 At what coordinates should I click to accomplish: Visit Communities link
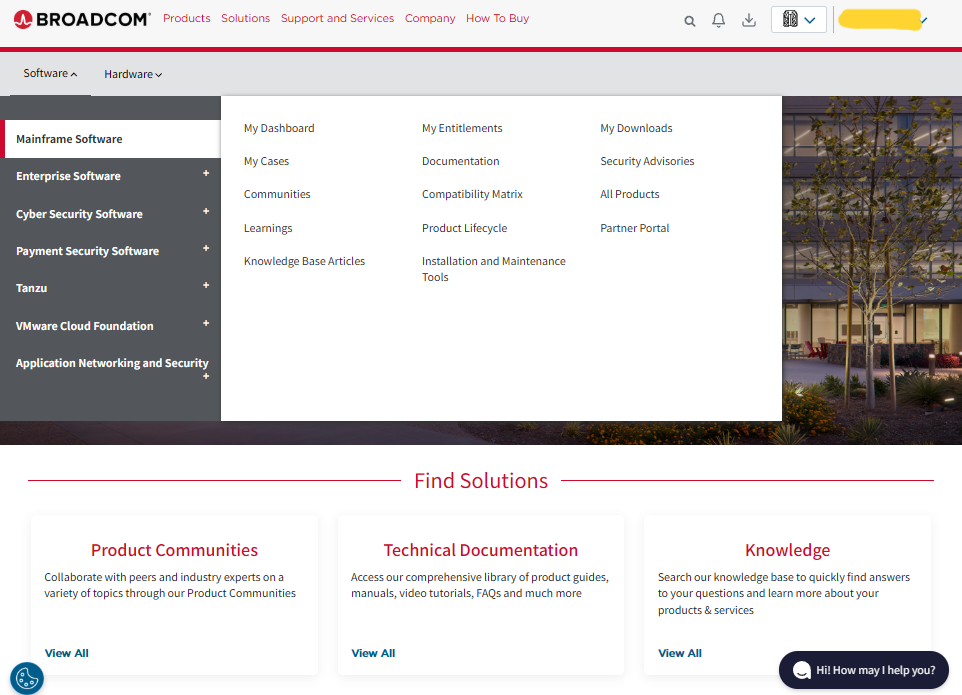point(277,194)
